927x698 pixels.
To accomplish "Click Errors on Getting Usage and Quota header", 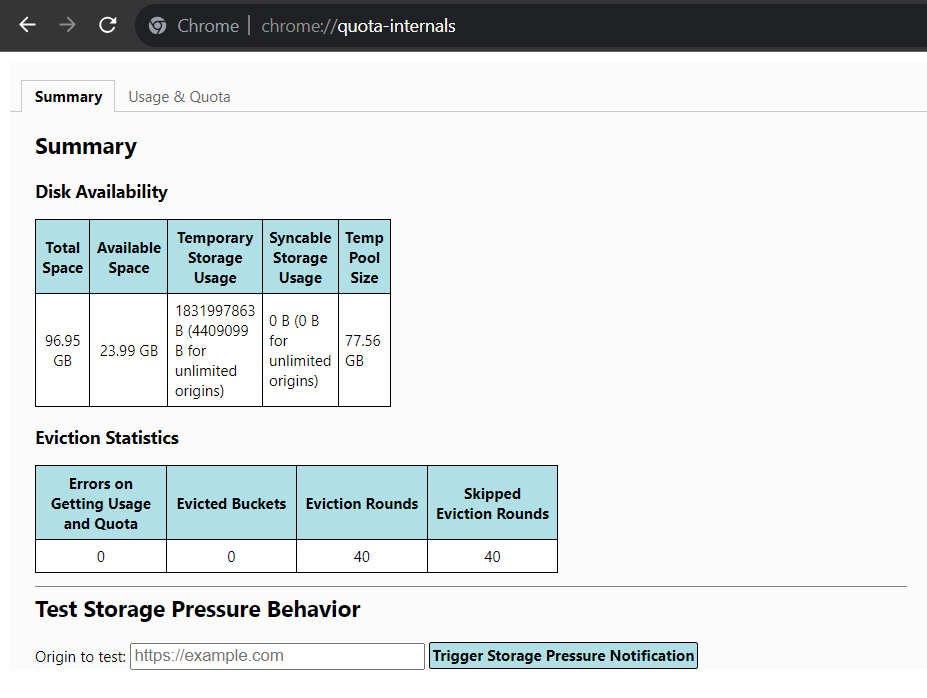I will pos(101,503).
